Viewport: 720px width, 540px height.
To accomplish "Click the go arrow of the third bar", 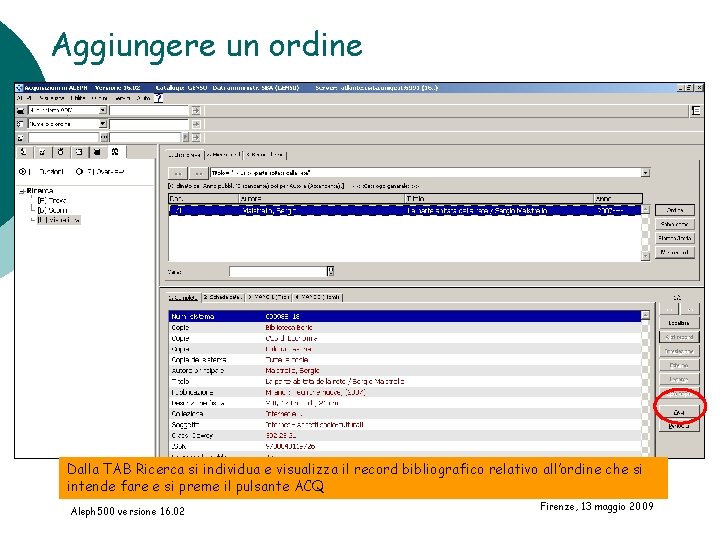I will 196,137.
